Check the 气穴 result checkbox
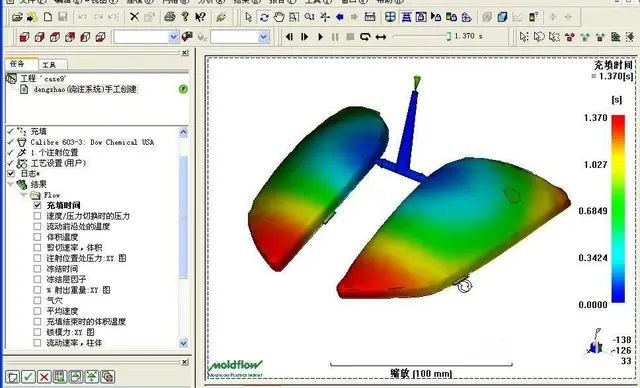 (37, 300)
